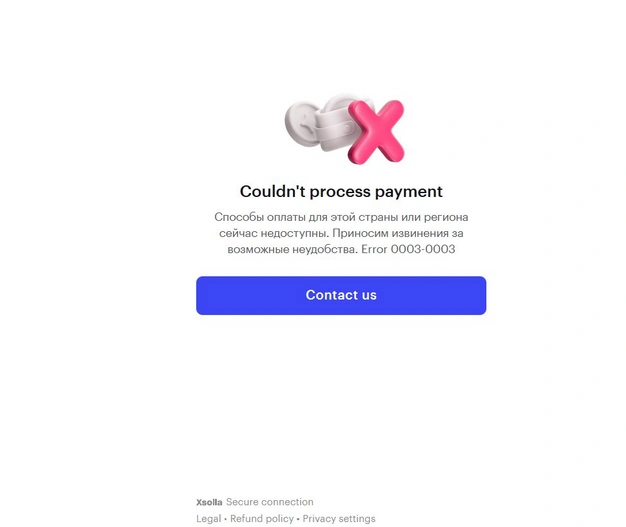Click the words возможные неудобства
This screenshot has height=527, width=626.
pos(293,250)
